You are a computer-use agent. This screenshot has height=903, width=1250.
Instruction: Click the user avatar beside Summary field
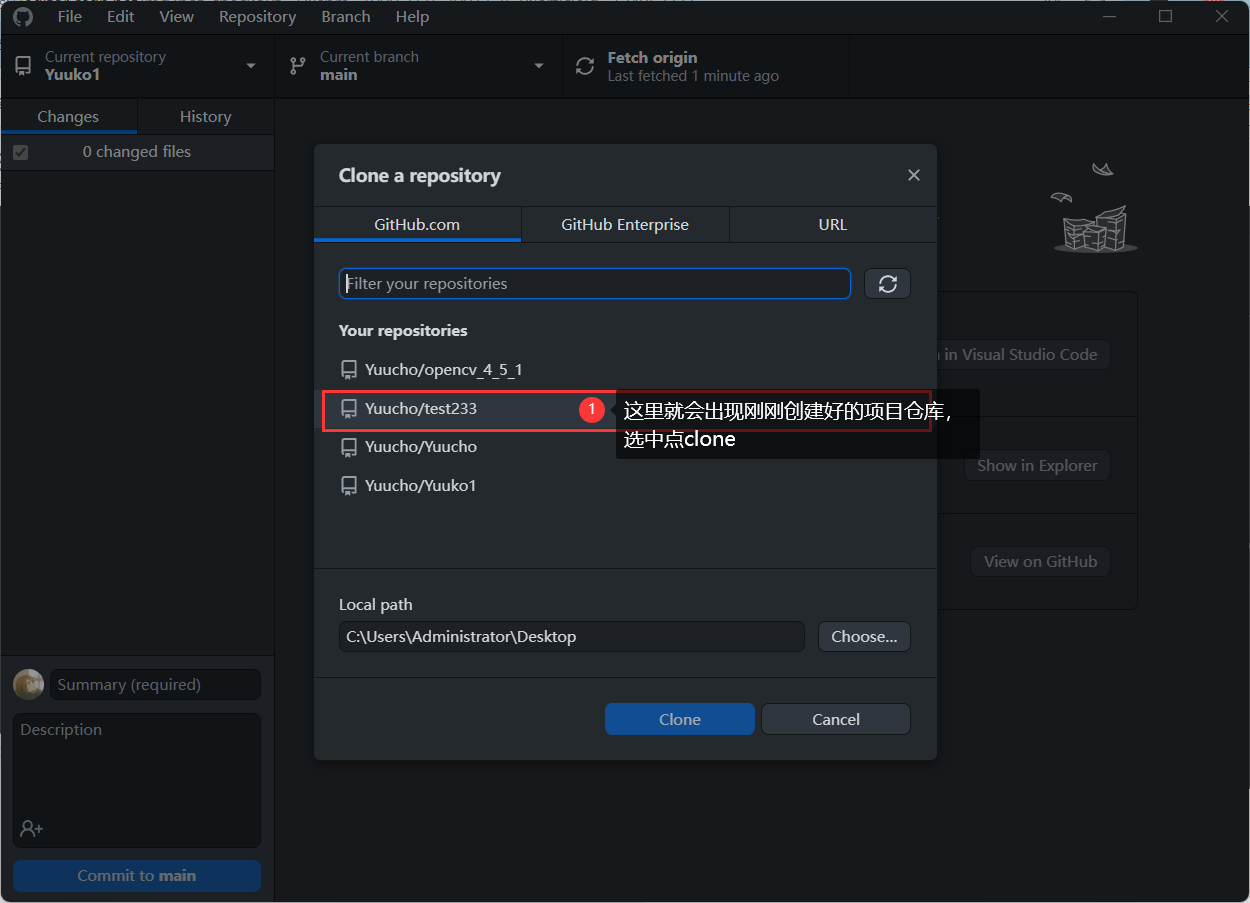[x=28, y=685]
